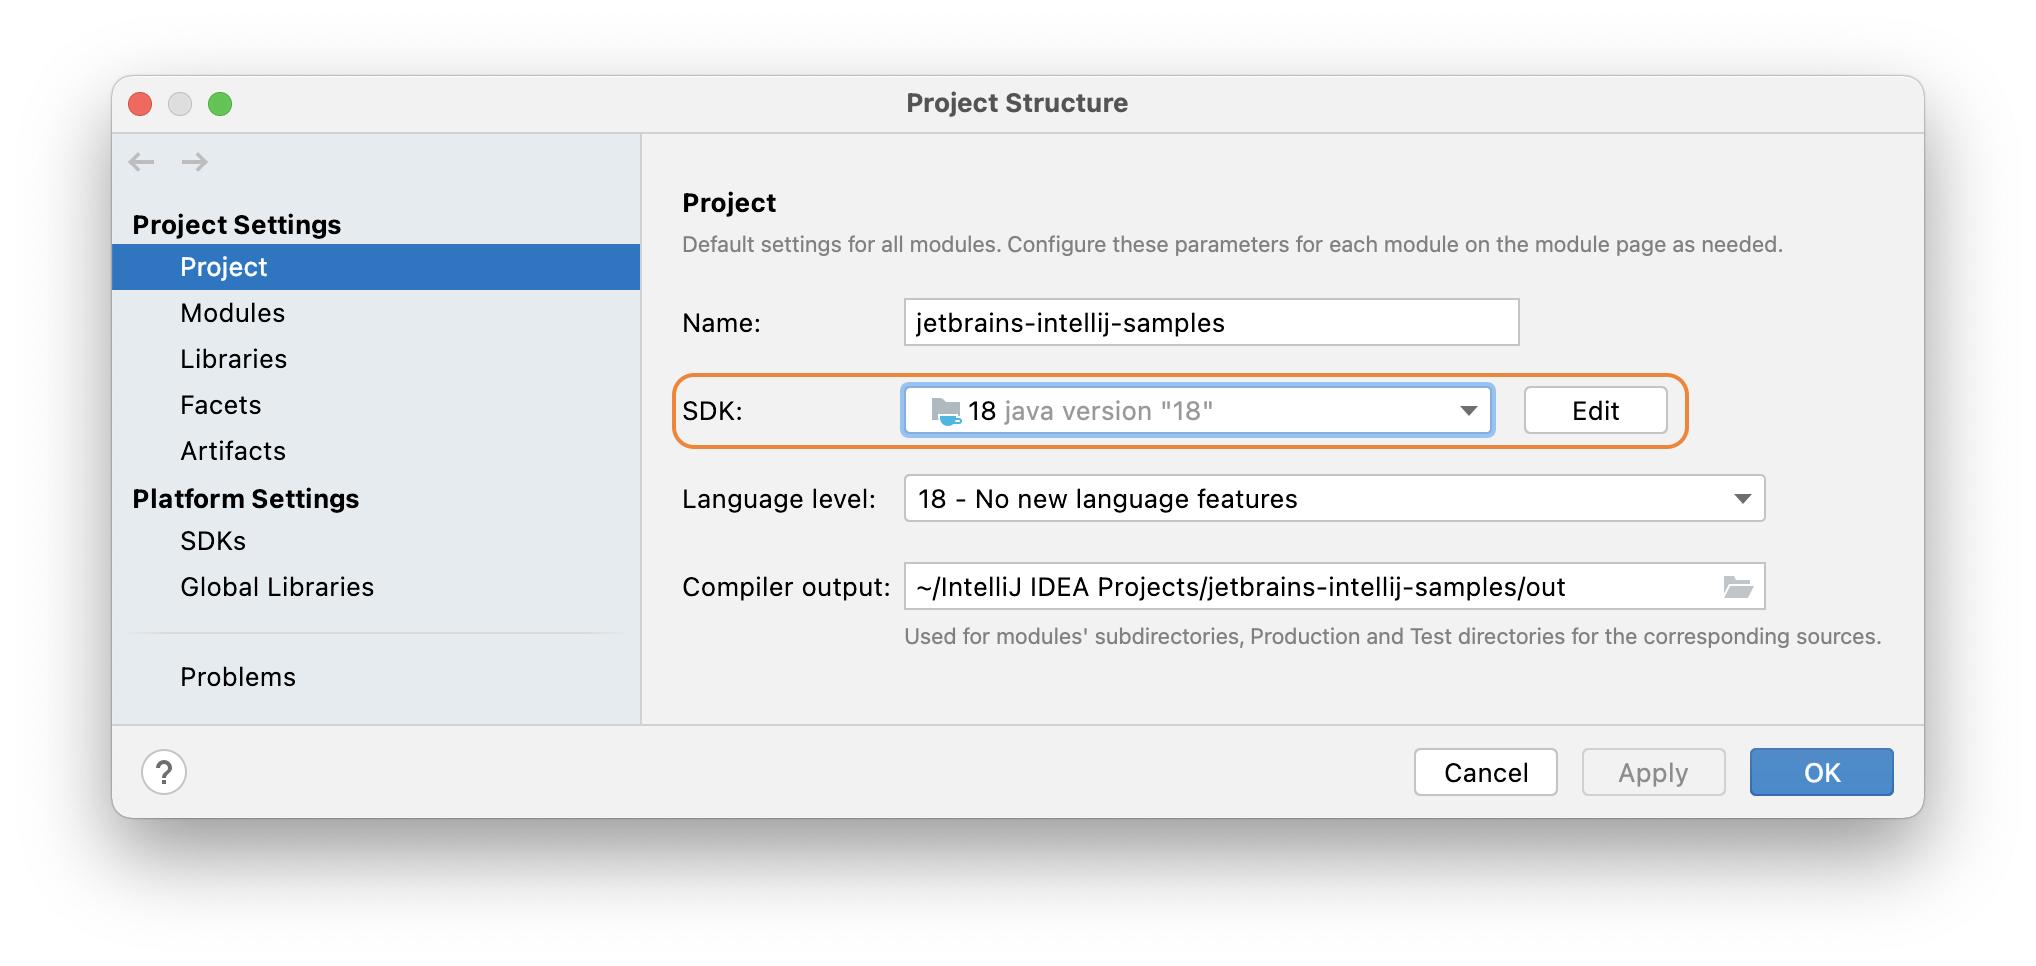The image size is (2036, 966).
Task: Open the SDK dropdown showing java version 18
Action: point(1198,411)
